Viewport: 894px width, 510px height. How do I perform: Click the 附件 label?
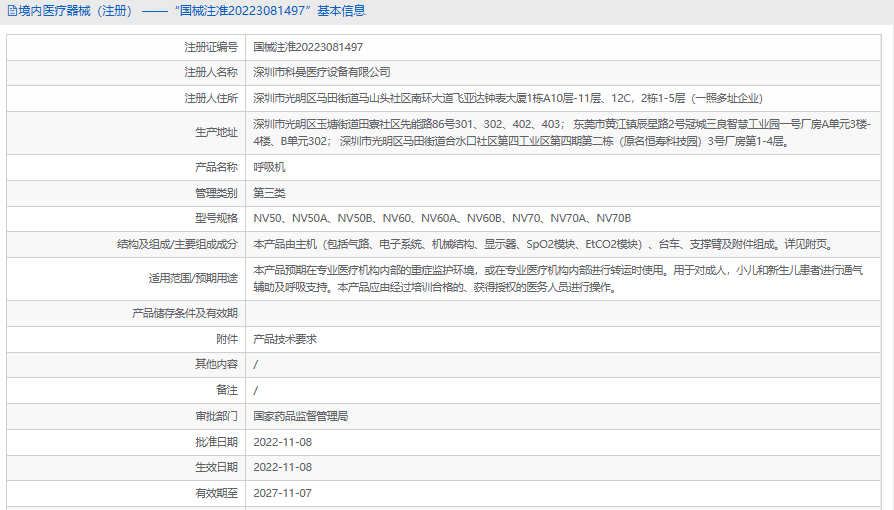[227, 339]
